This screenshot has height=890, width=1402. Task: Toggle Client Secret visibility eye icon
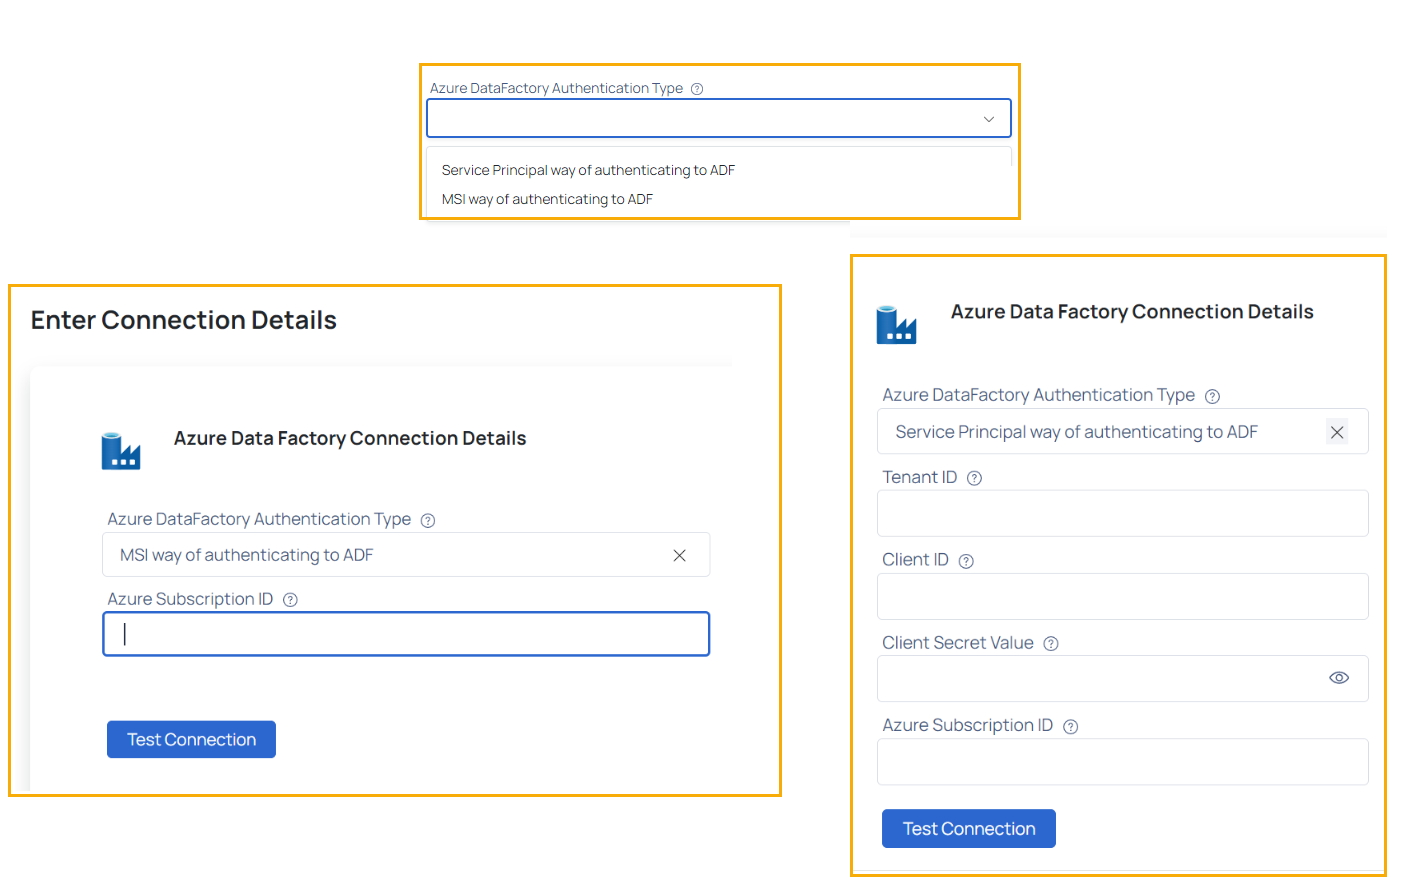(x=1339, y=678)
